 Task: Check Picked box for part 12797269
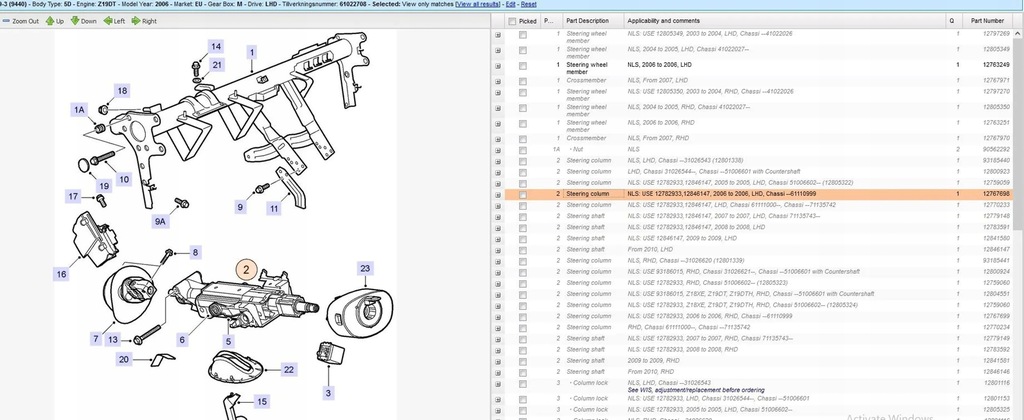click(x=522, y=35)
